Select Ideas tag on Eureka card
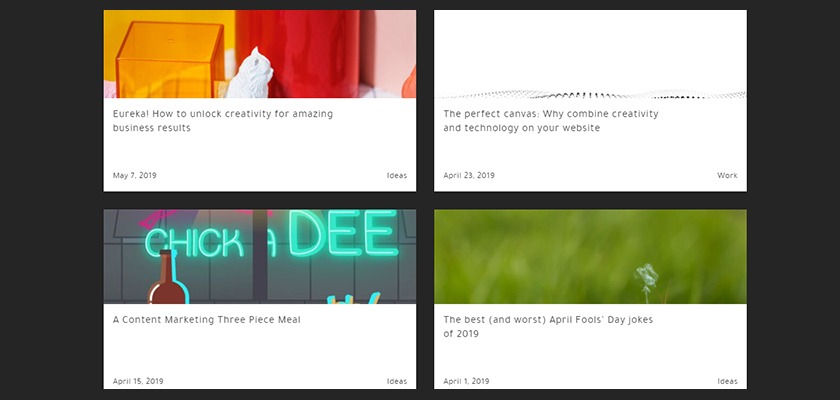 (397, 176)
